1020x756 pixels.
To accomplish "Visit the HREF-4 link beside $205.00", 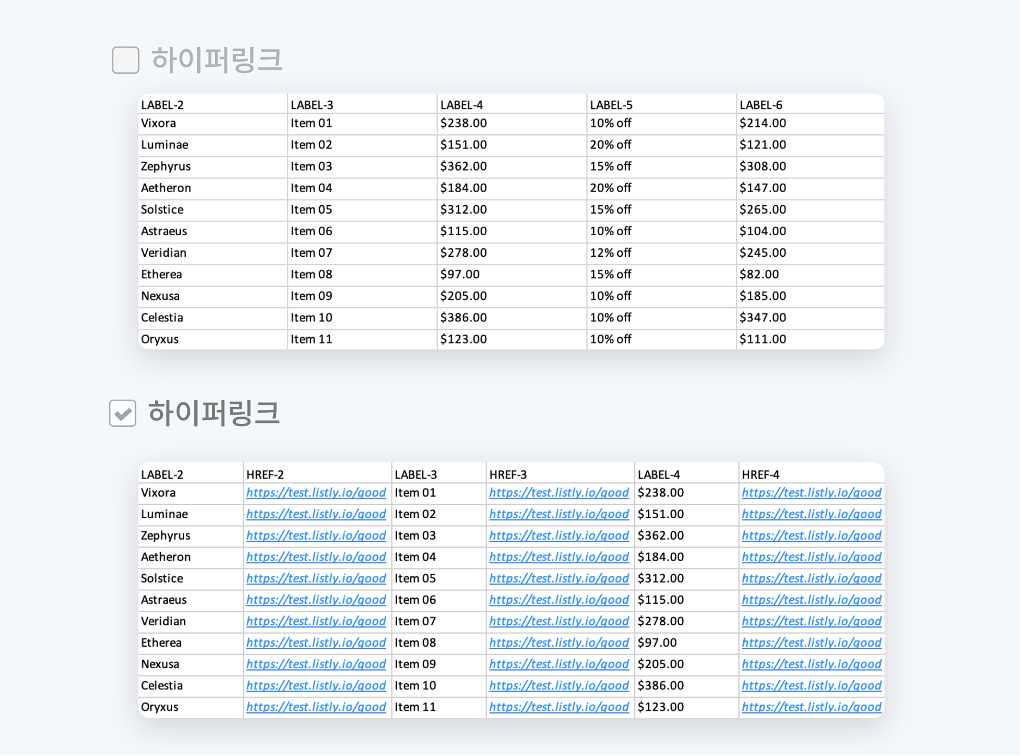I will (811, 664).
